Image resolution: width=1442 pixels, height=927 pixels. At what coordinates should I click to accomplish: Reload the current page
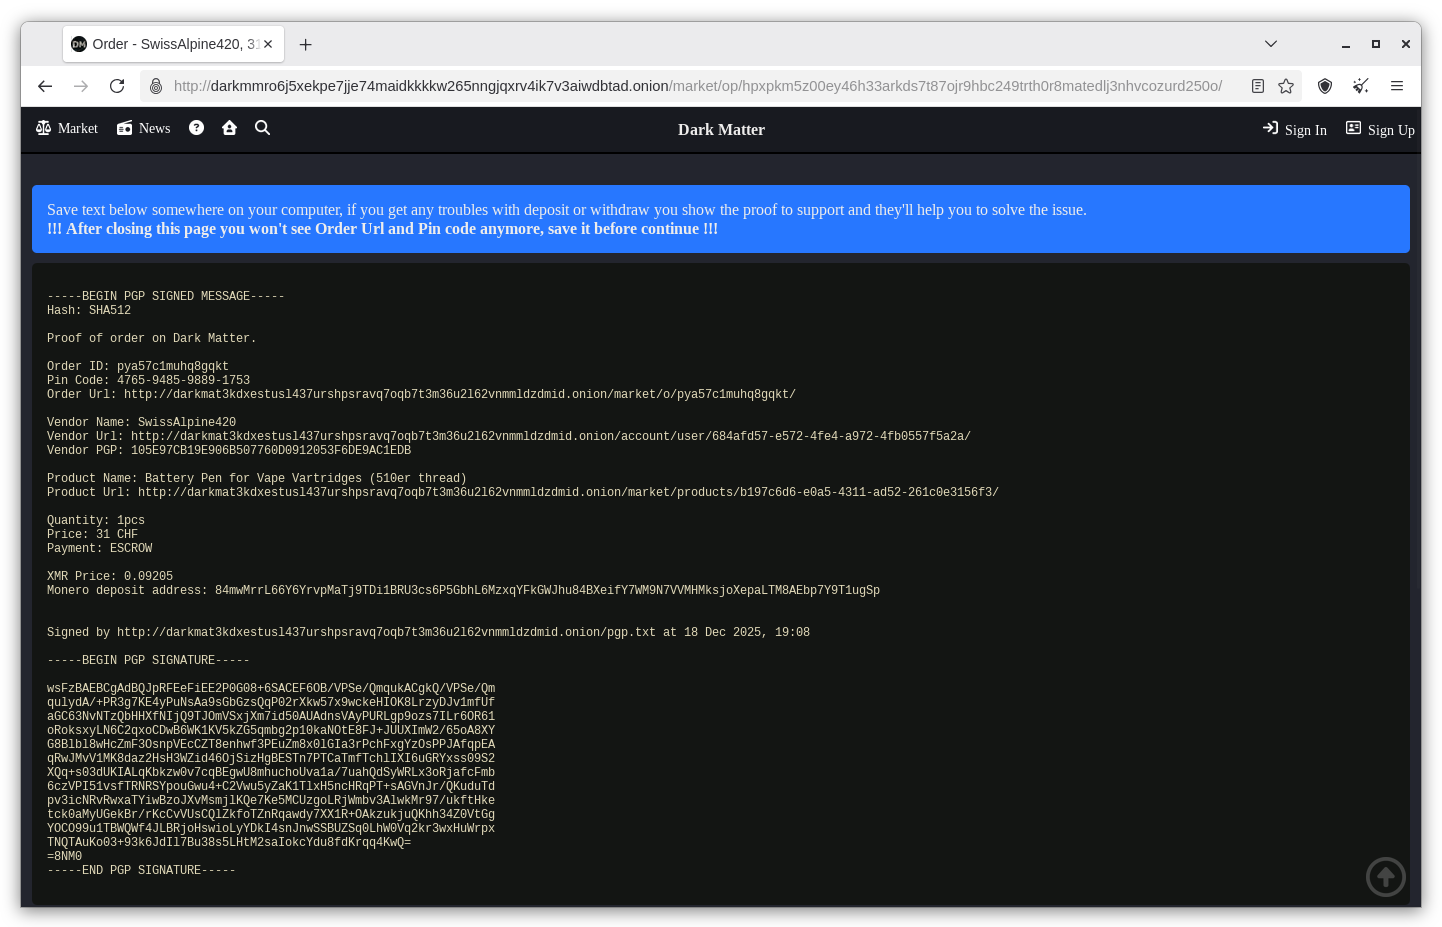tap(117, 86)
